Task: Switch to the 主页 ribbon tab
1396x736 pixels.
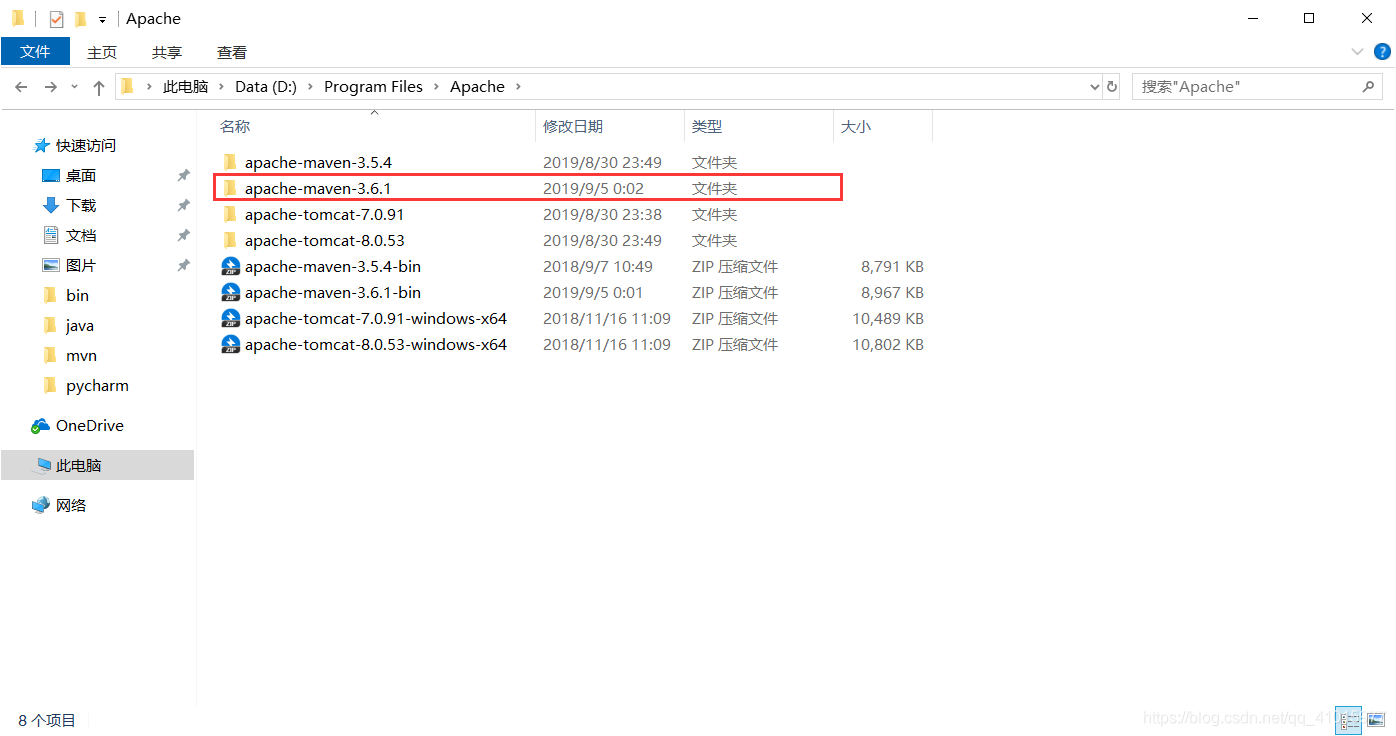Action: (102, 52)
